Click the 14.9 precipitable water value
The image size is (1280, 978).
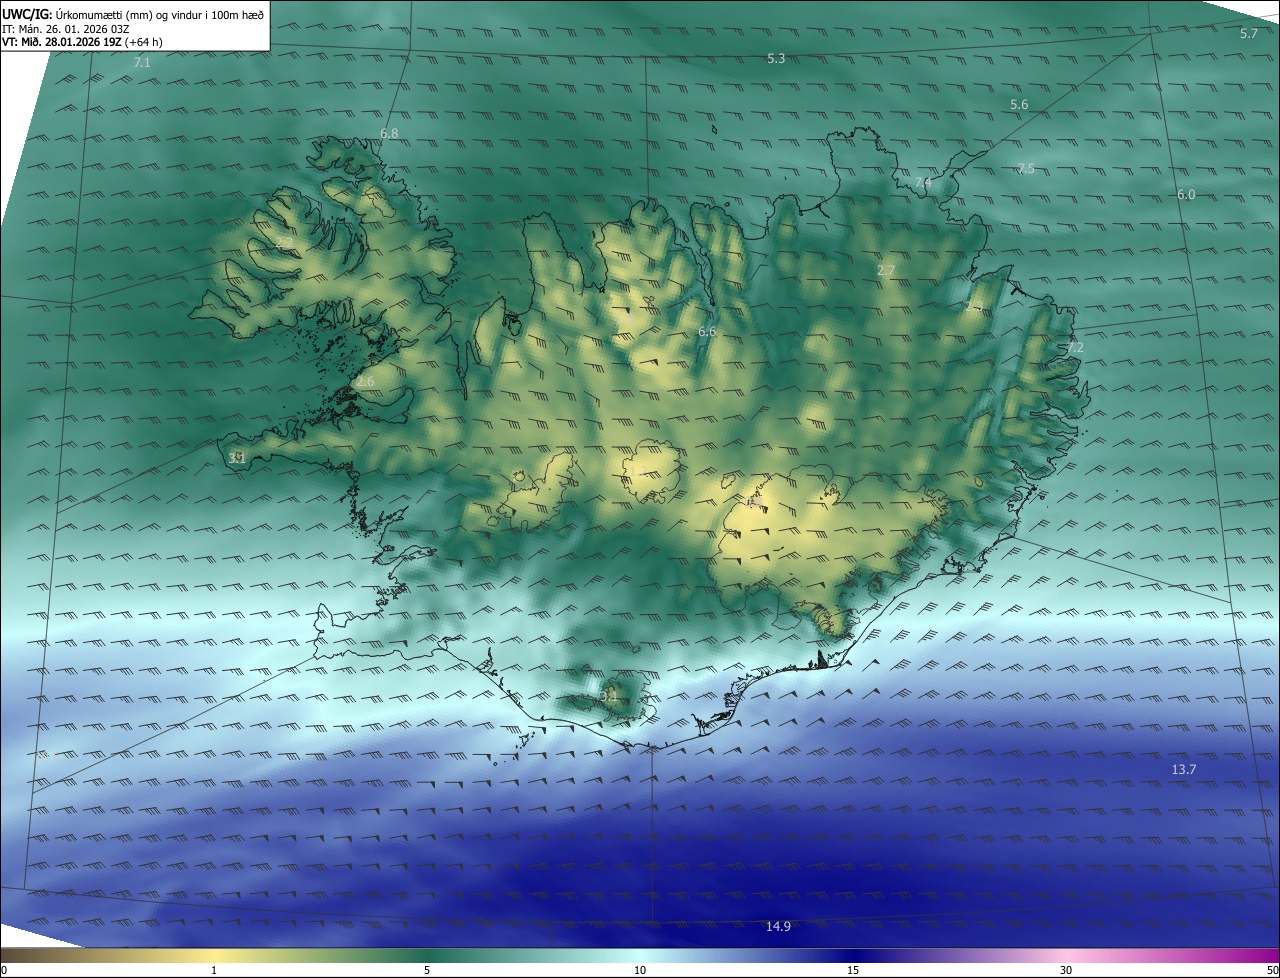(x=778, y=927)
